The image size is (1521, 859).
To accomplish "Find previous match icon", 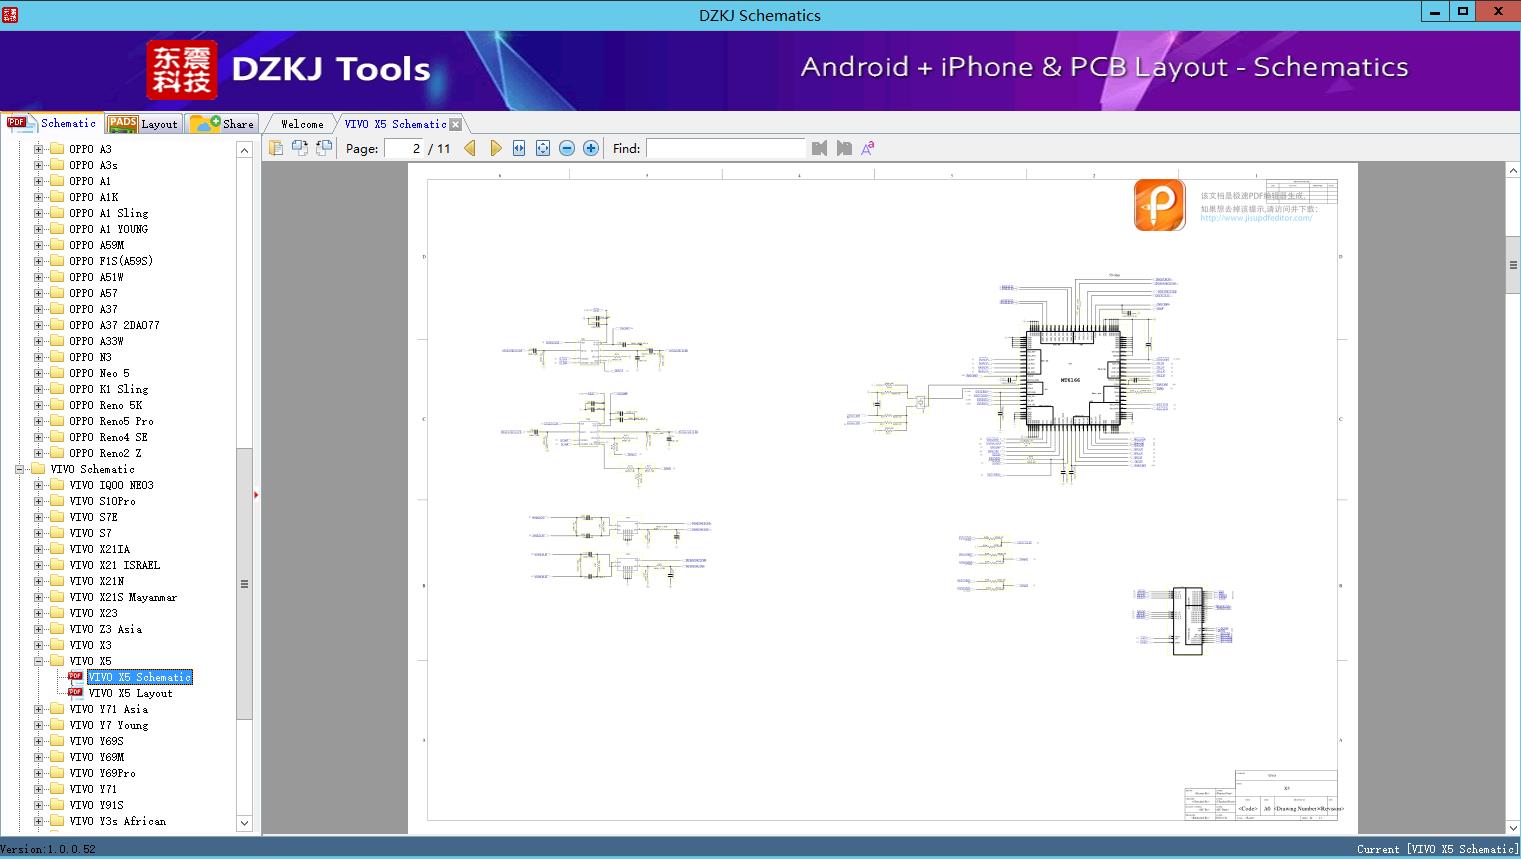I will point(820,148).
